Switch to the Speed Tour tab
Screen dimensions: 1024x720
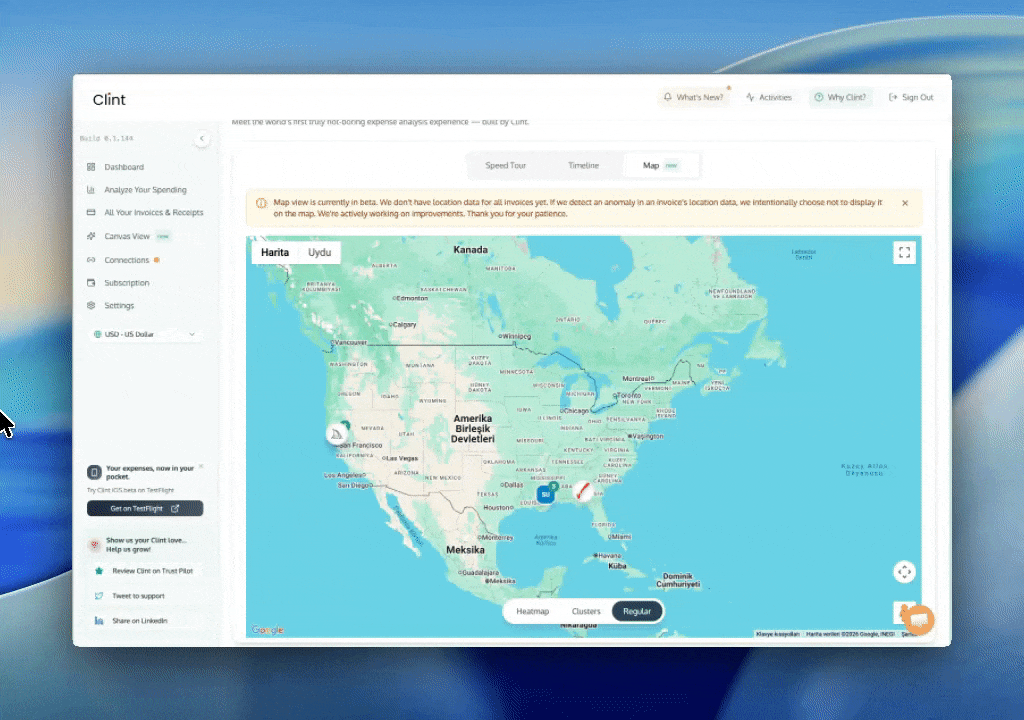pos(506,165)
